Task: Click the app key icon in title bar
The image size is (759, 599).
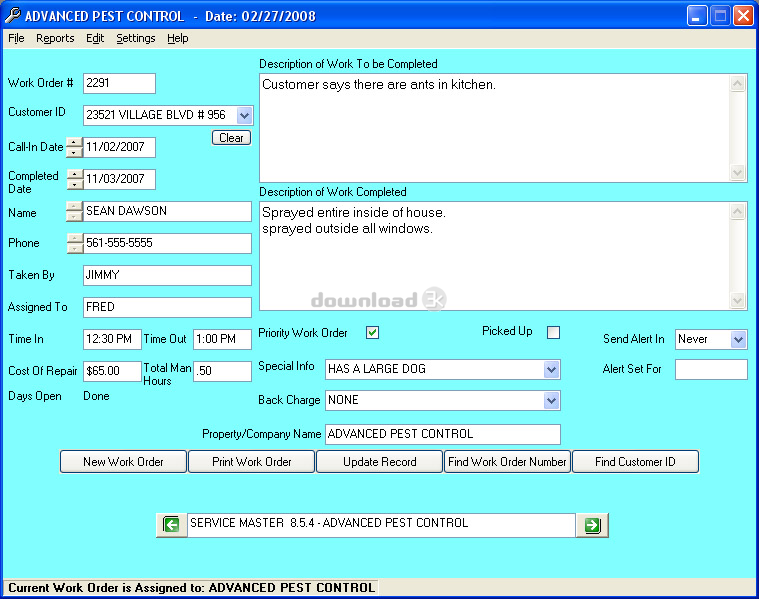Action: click(x=12, y=16)
